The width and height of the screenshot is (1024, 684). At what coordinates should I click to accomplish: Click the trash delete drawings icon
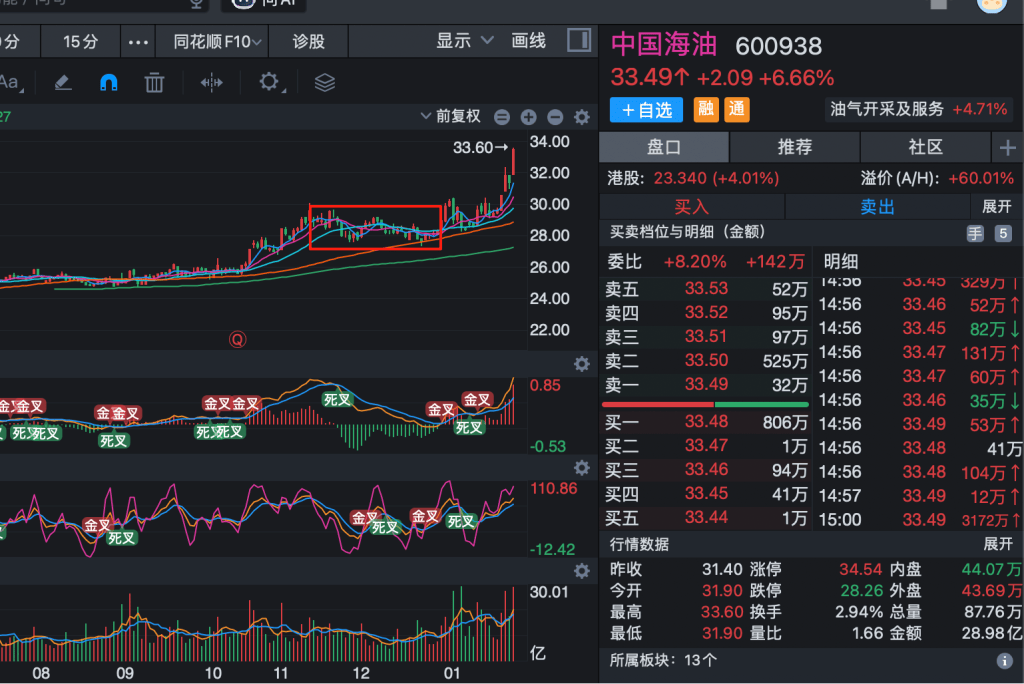(154, 82)
